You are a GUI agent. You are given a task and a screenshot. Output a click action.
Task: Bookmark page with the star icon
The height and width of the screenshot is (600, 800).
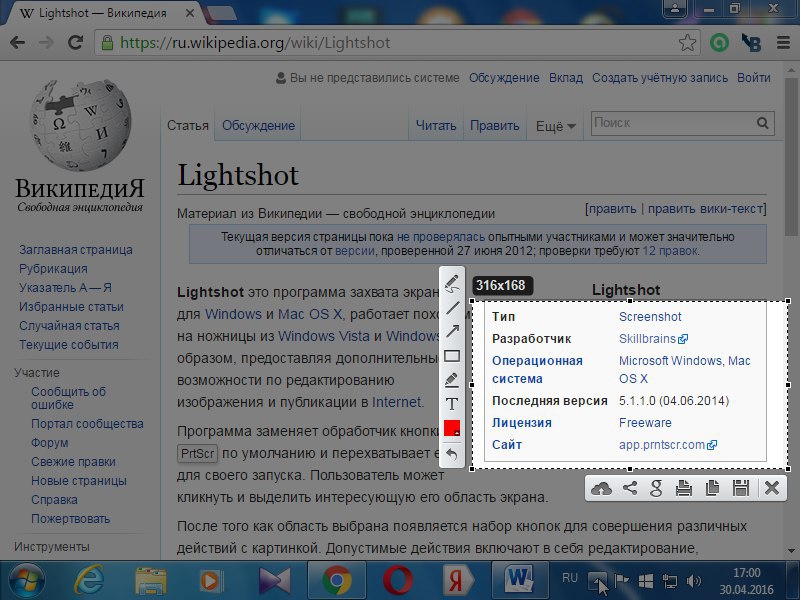click(x=687, y=43)
